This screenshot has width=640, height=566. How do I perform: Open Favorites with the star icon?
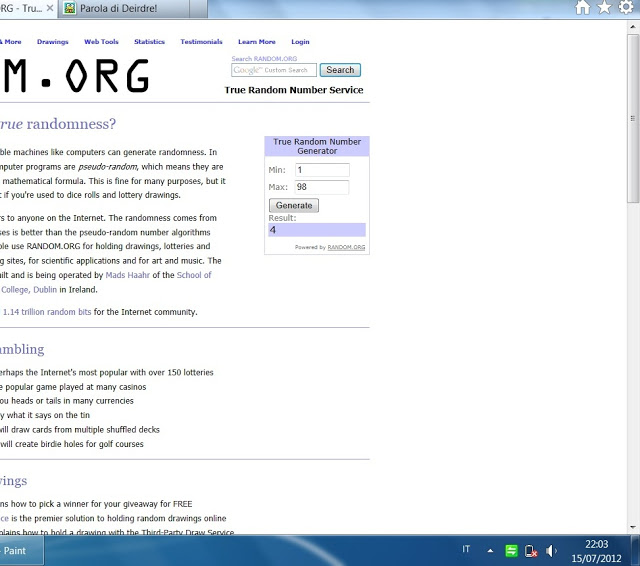pos(604,8)
